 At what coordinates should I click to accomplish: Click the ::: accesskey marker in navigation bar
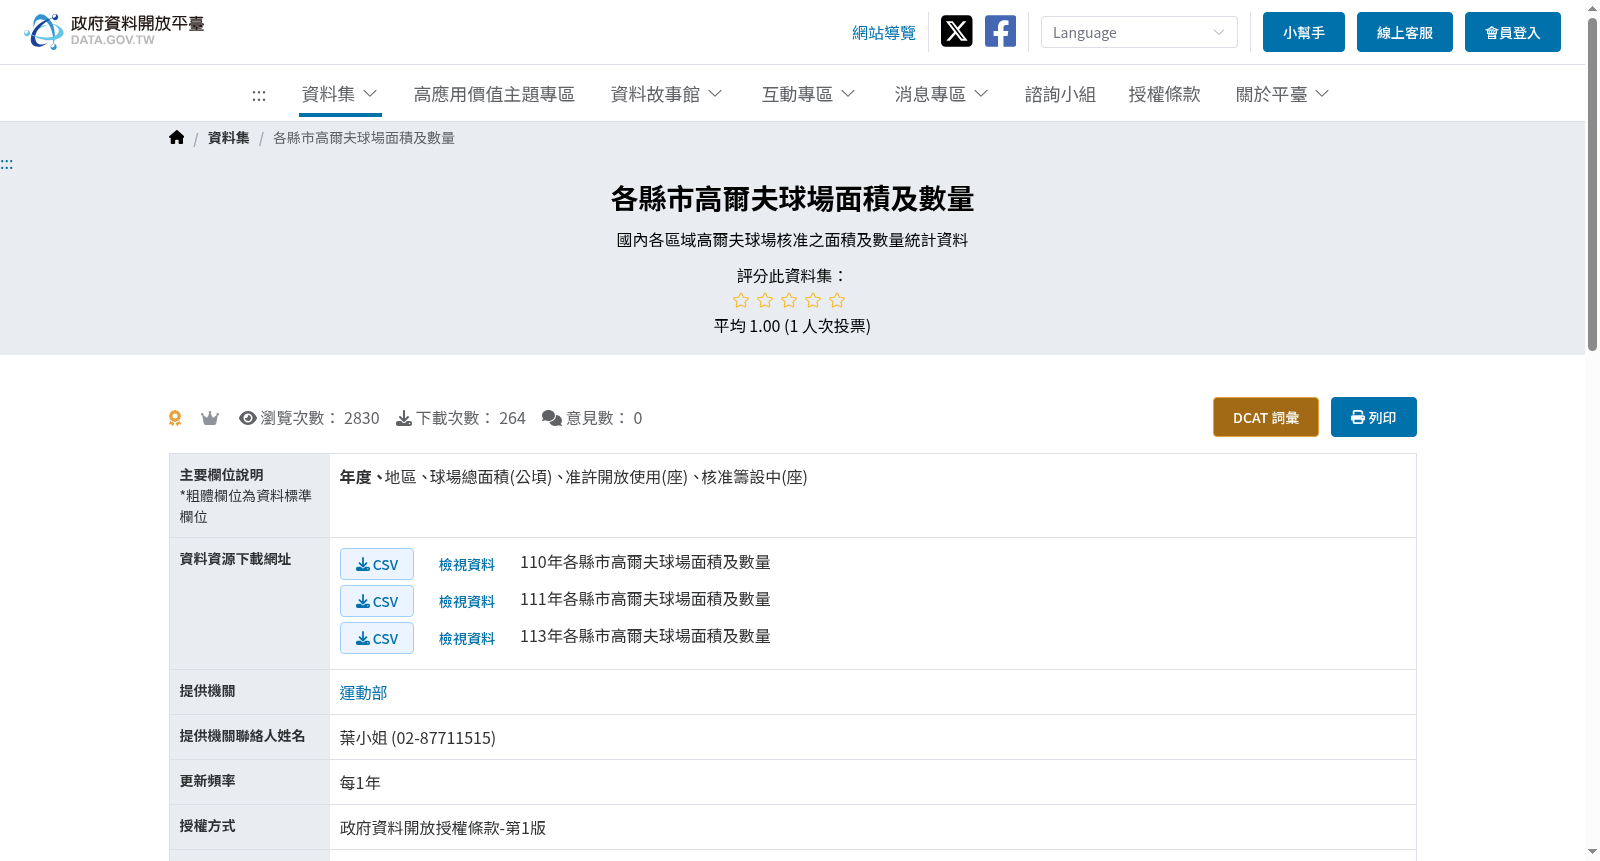259,96
